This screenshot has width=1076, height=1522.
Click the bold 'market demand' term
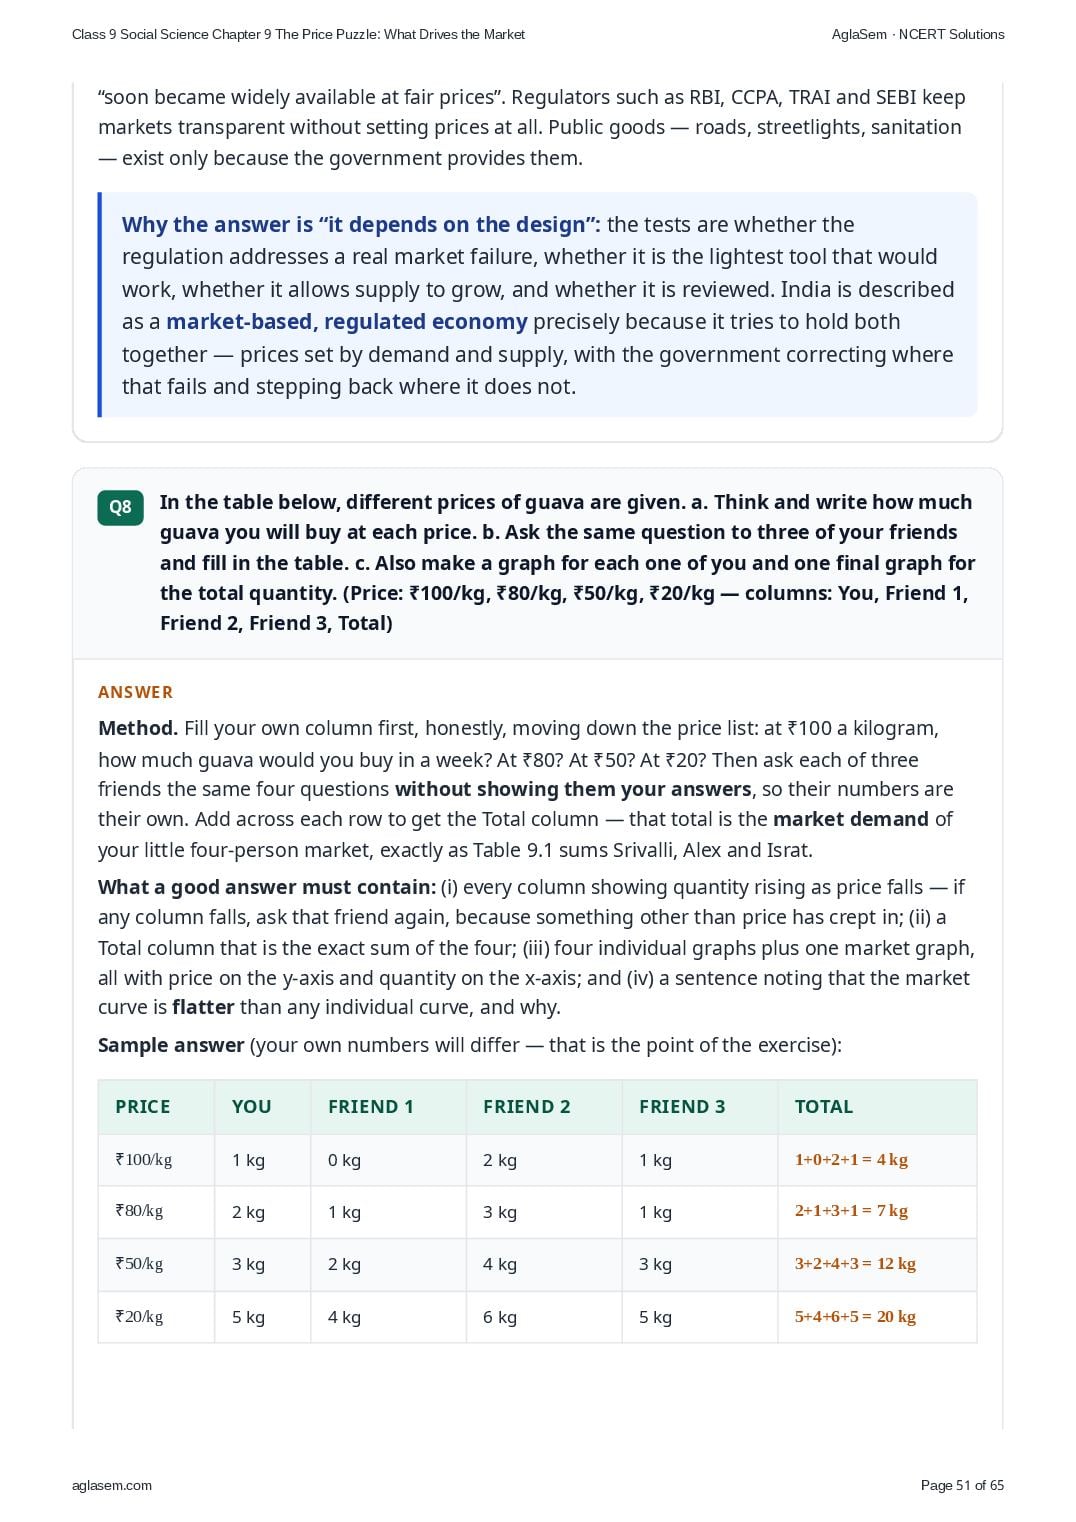[x=851, y=819]
